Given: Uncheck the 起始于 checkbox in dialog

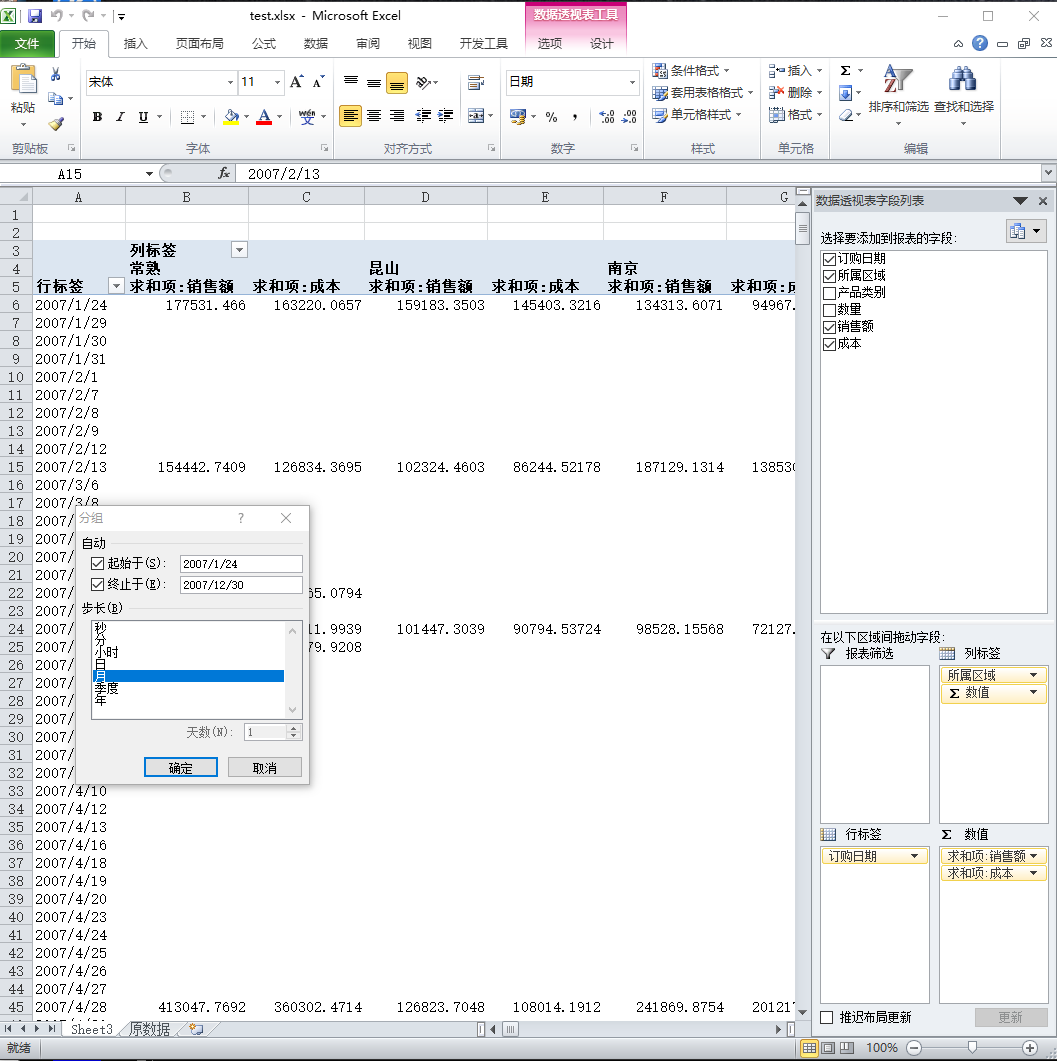Looking at the screenshot, I should (x=97, y=564).
